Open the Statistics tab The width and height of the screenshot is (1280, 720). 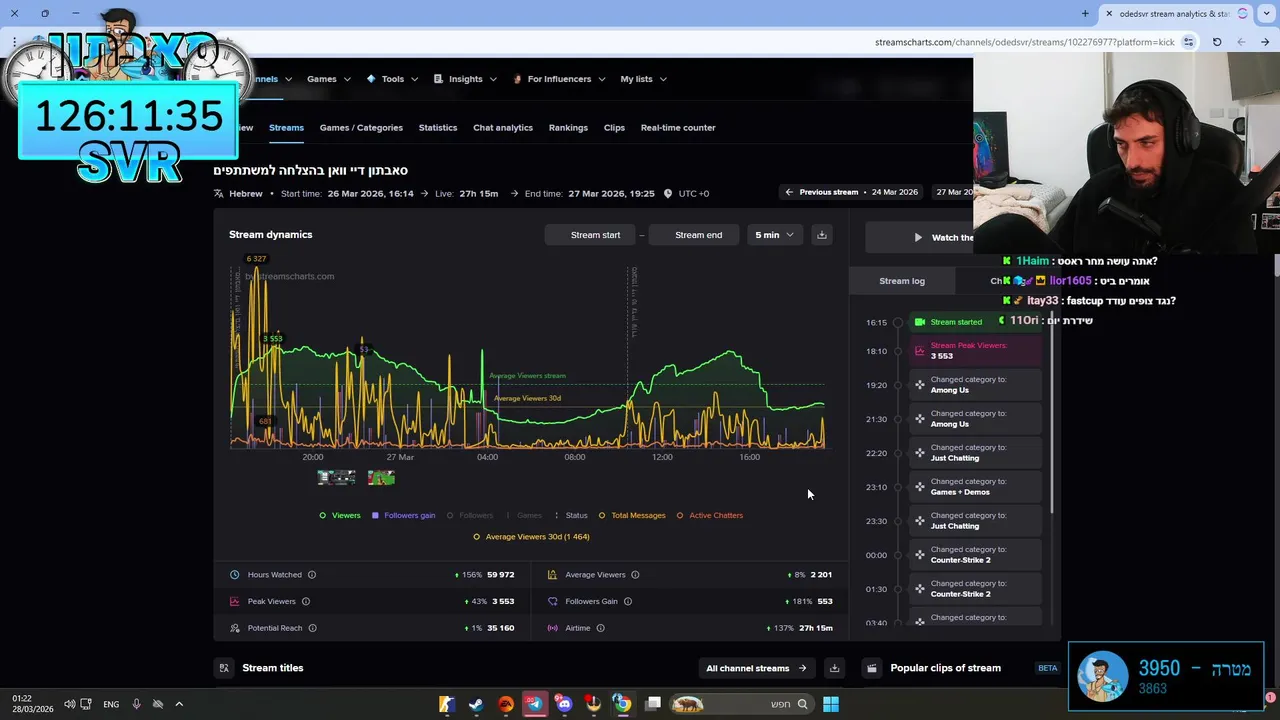pyautogui.click(x=438, y=128)
